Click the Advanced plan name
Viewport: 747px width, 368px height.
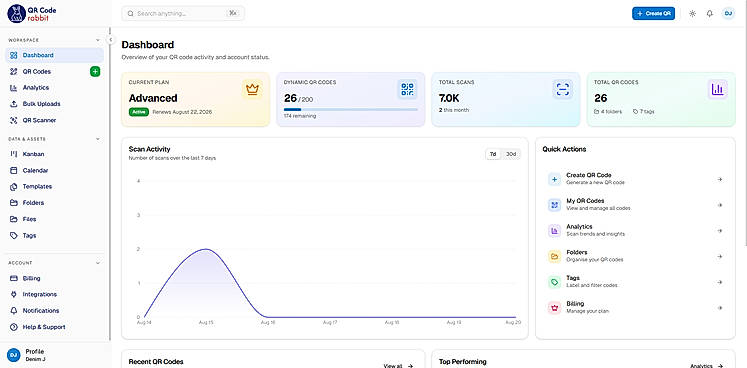click(x=153, y=98)
